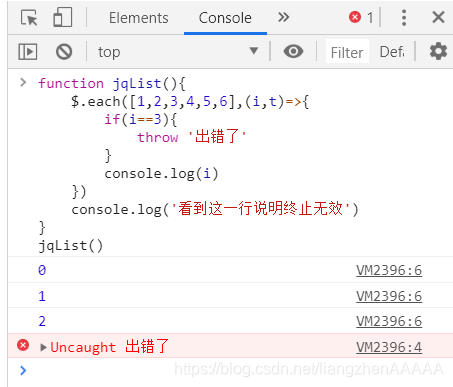Toggle the device toolbar icon
Viewport: 453px width, 387px height.
click(x=62, y=17)
